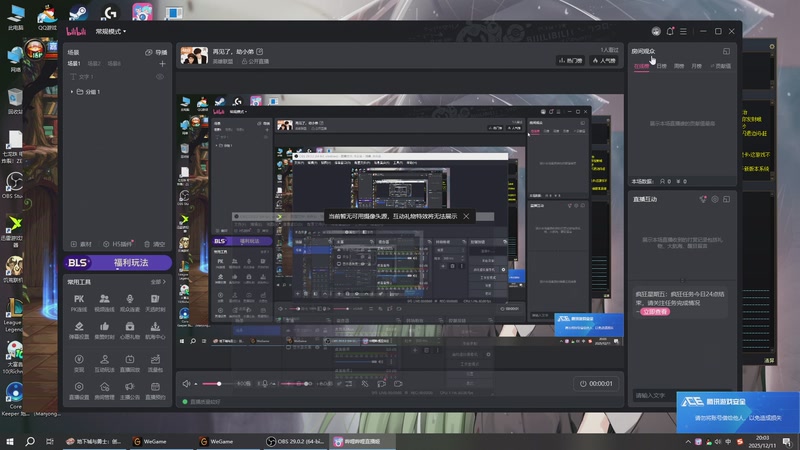
Task: Open the 视频连线 tool in common tools
Action: tap(104, 303)
